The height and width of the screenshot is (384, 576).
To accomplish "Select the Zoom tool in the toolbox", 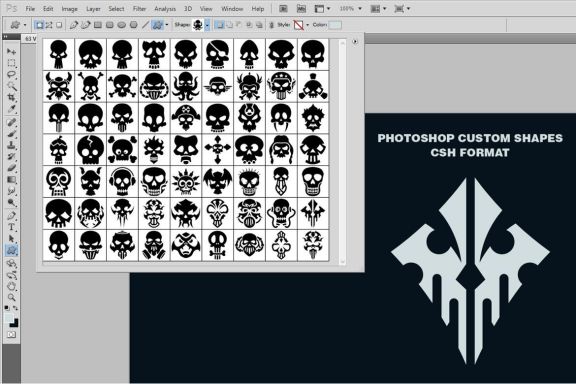I will 11,297.
